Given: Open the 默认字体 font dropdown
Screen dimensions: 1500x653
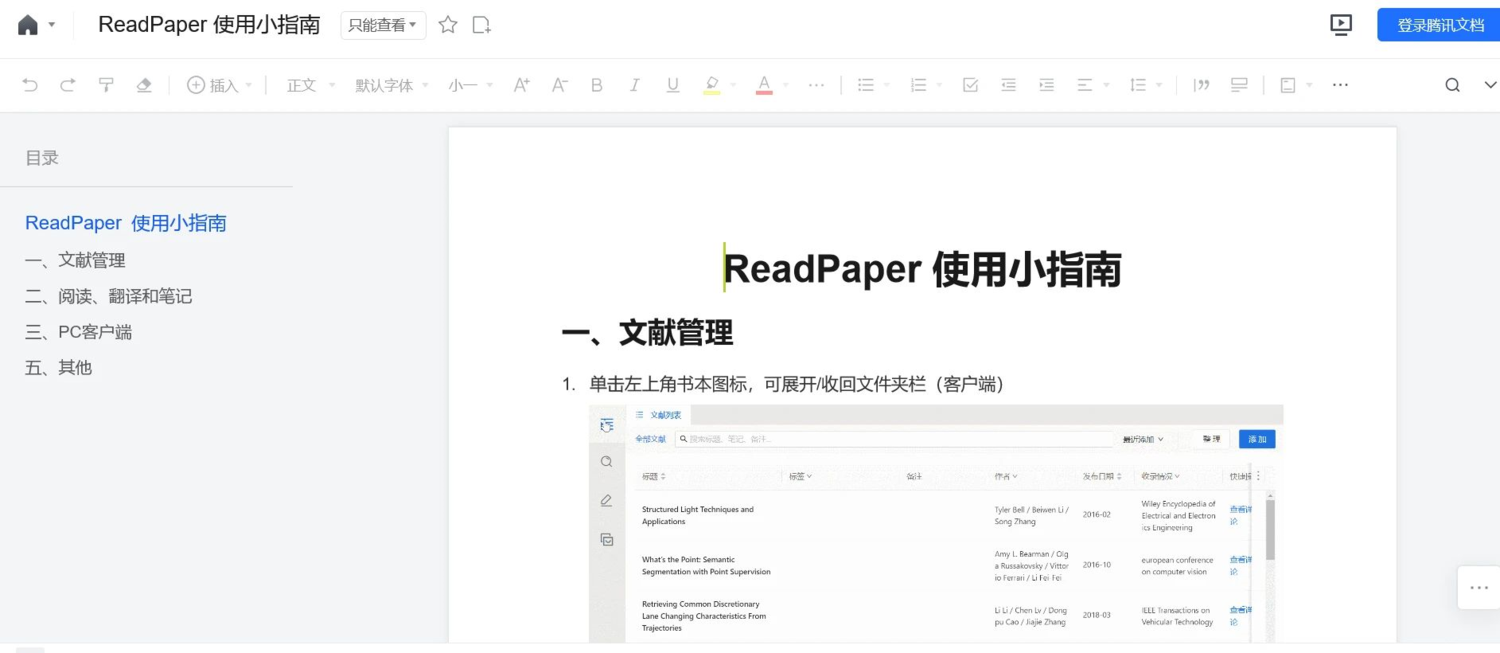Looking at the screenshot, I should [392, 85].
